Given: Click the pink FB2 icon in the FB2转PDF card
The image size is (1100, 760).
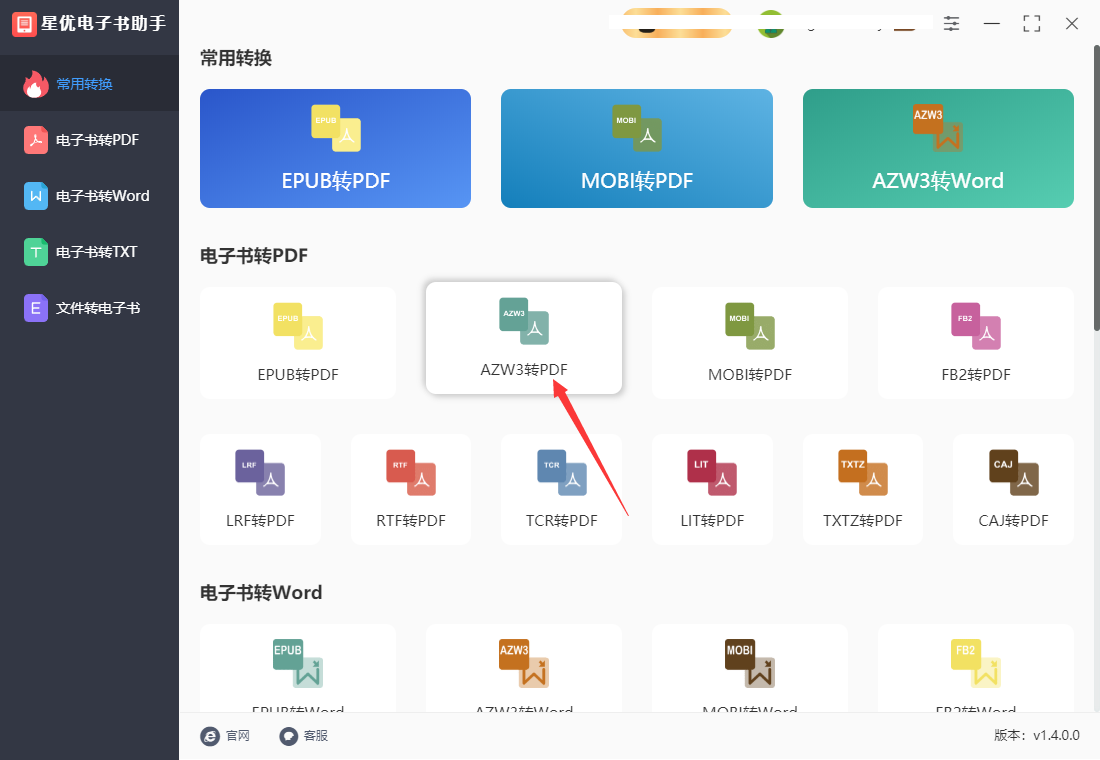Looking at the screenshot, I should (976, 326).
